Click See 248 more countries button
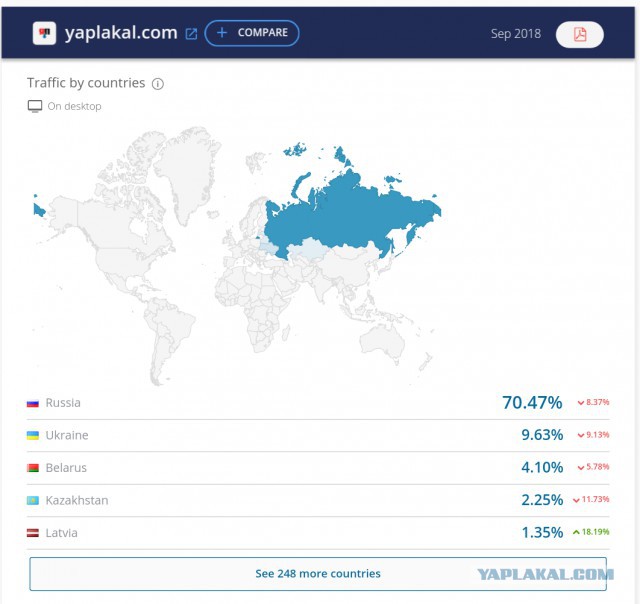 coord(318,574)
